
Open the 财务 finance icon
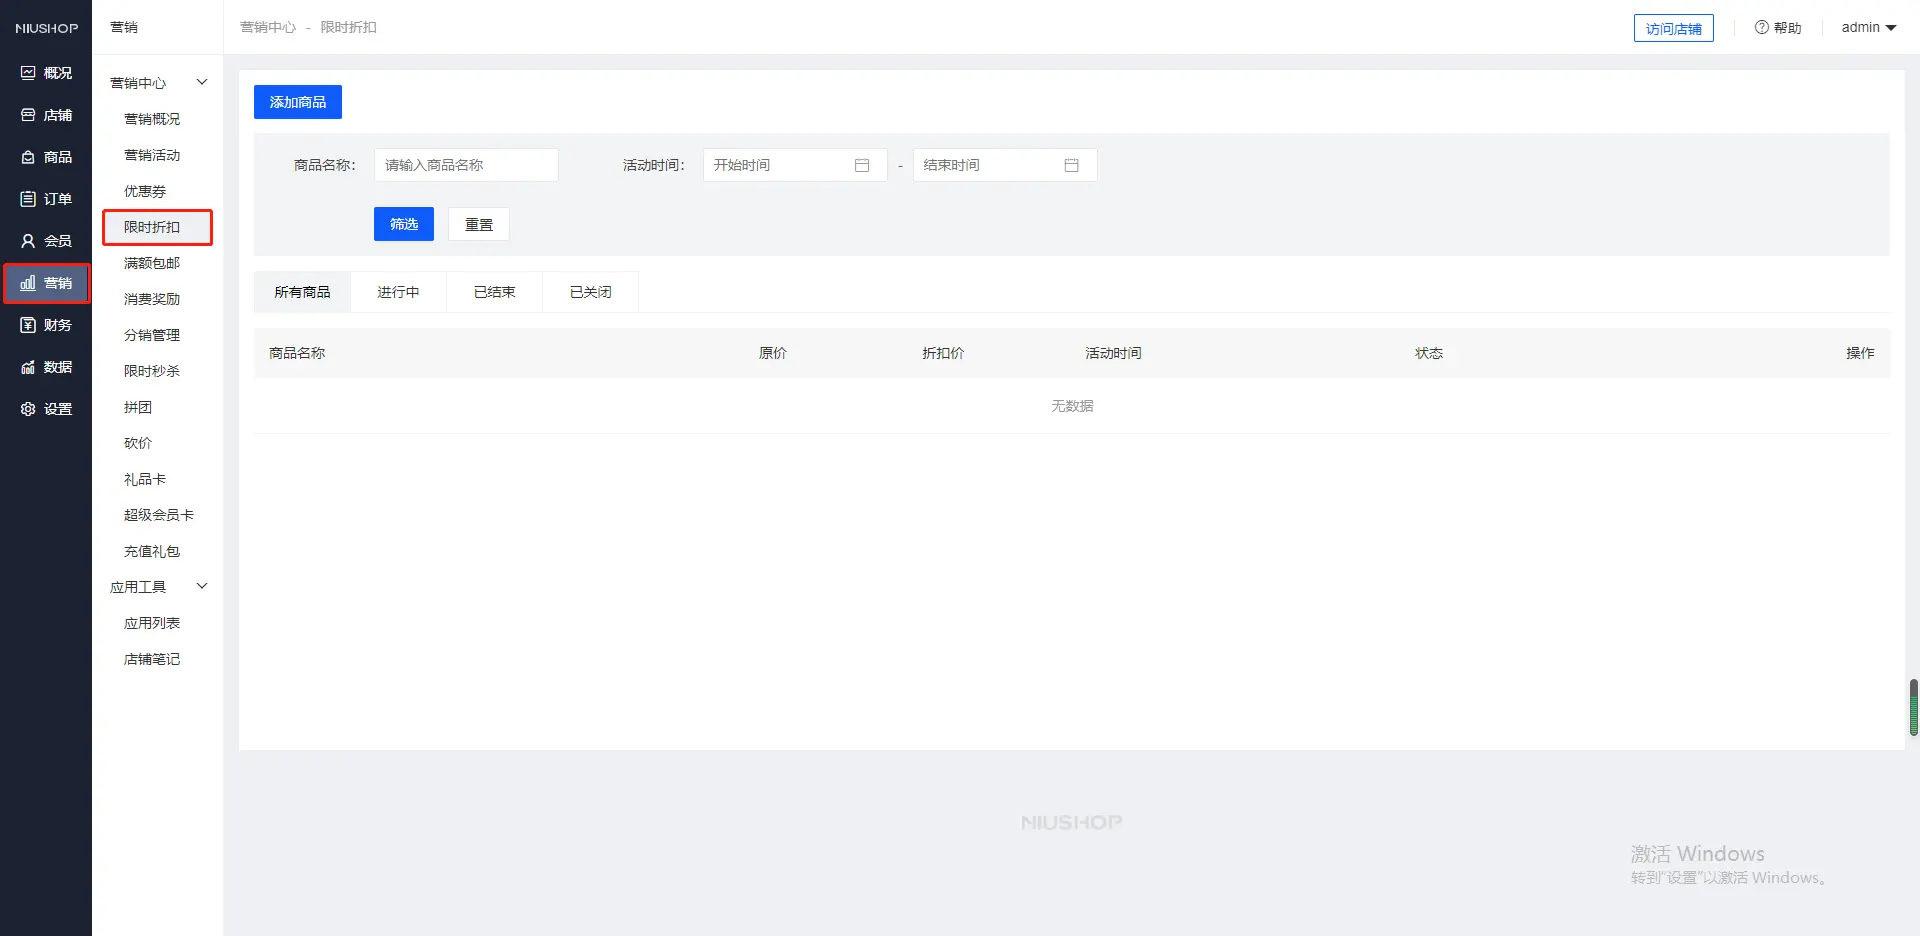tap(28, 325)
